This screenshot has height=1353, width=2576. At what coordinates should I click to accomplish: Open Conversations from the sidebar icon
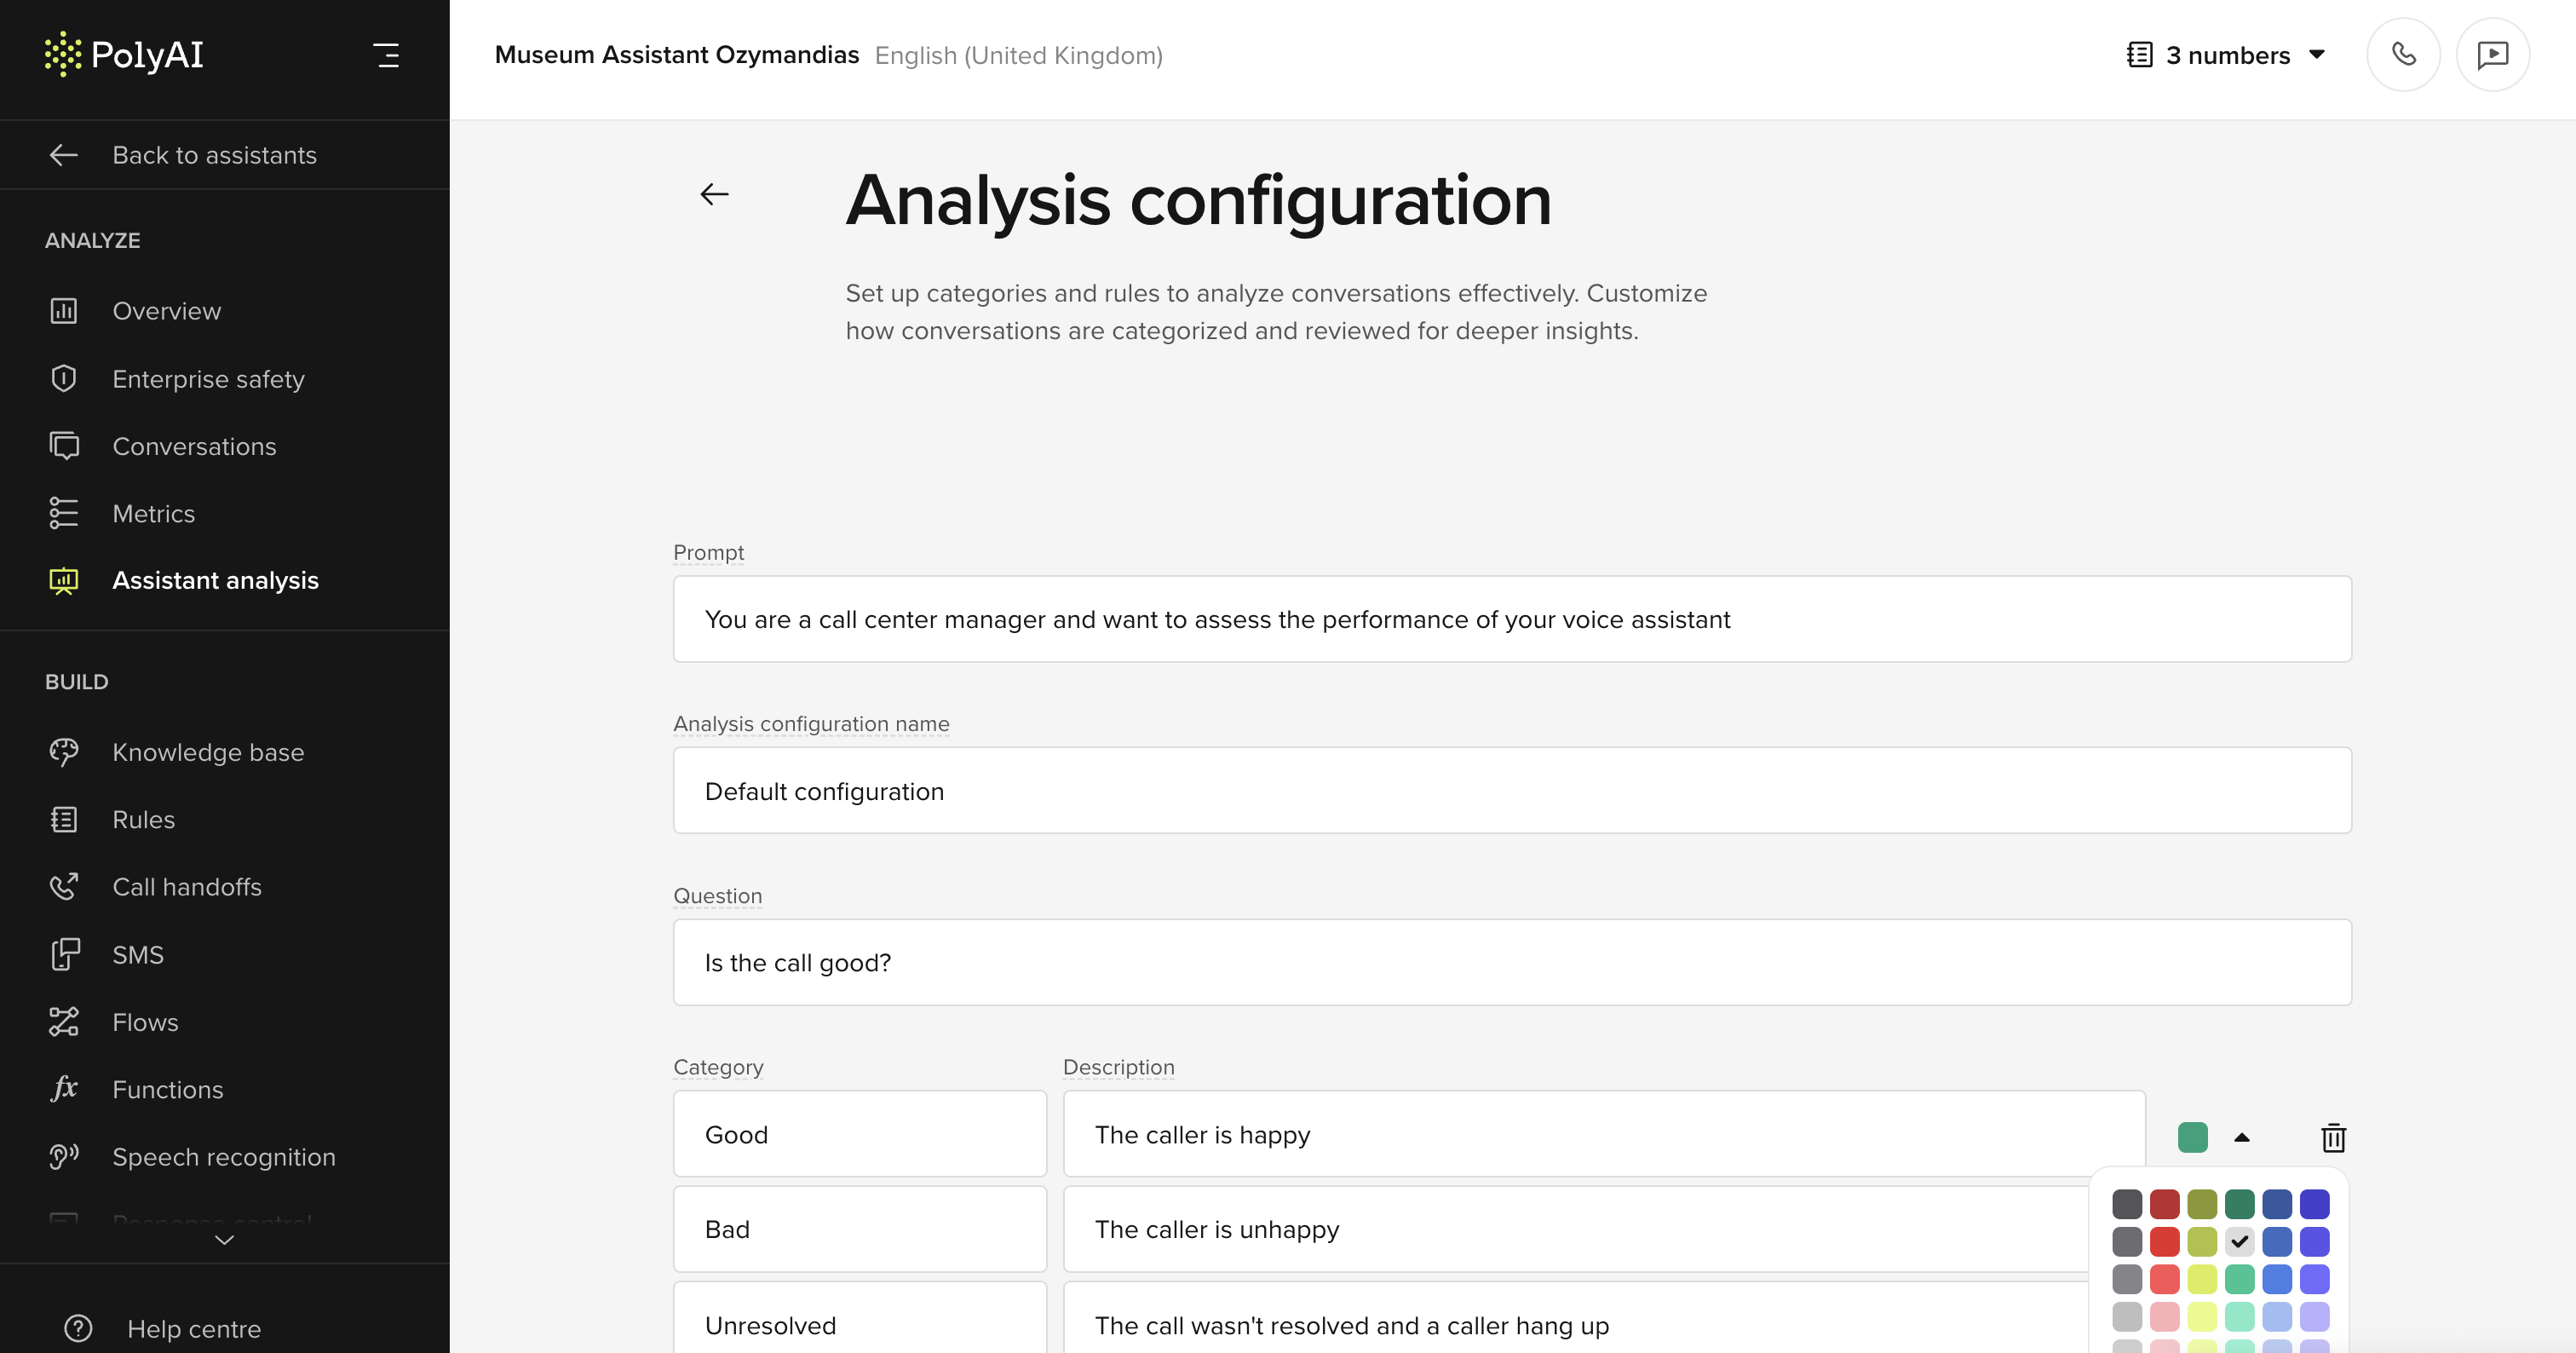tap(63, 446)
